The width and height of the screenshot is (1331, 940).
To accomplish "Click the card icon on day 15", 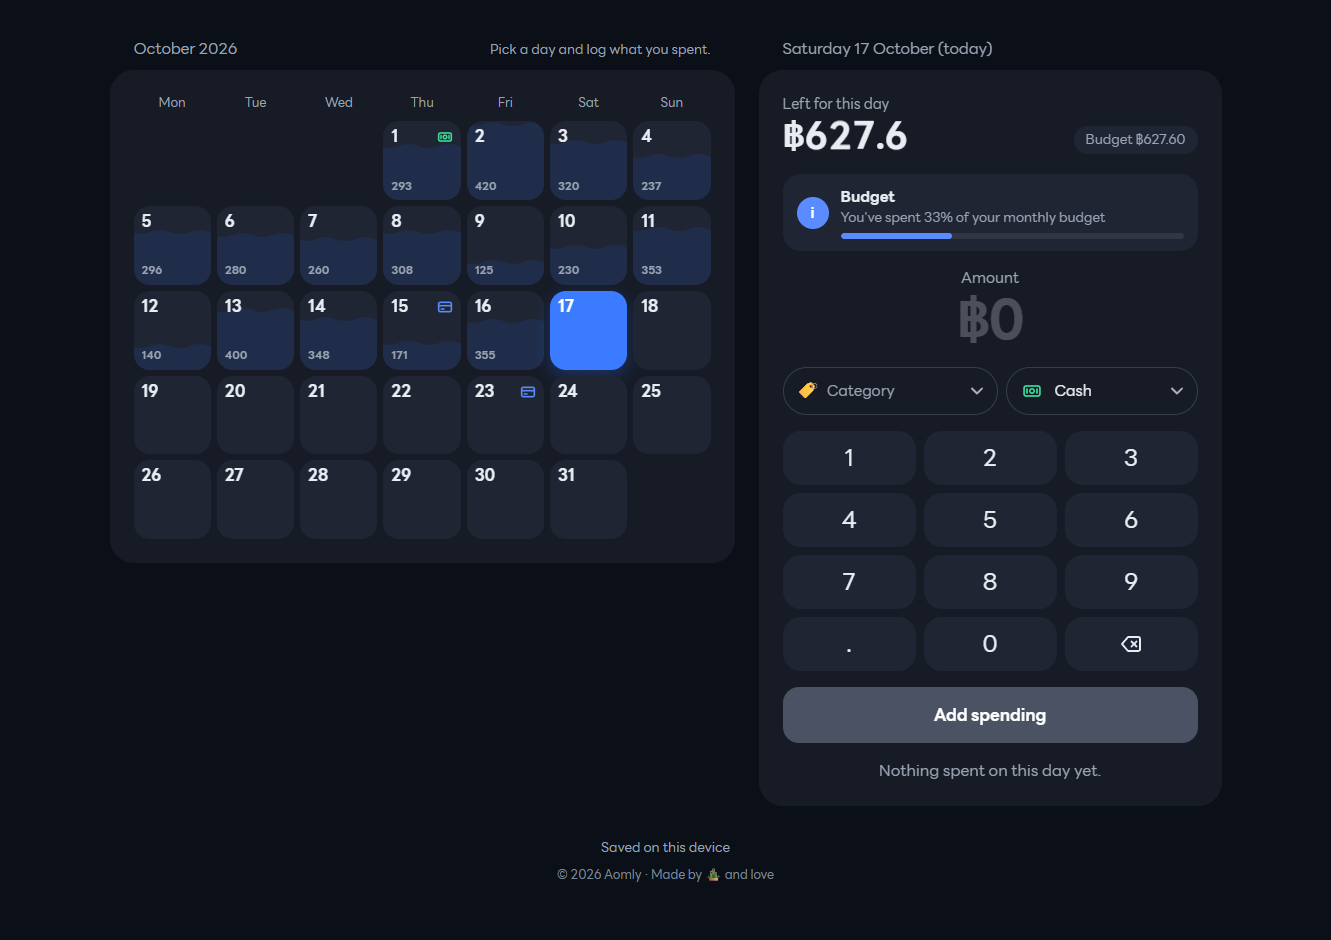I will point(445,307).
